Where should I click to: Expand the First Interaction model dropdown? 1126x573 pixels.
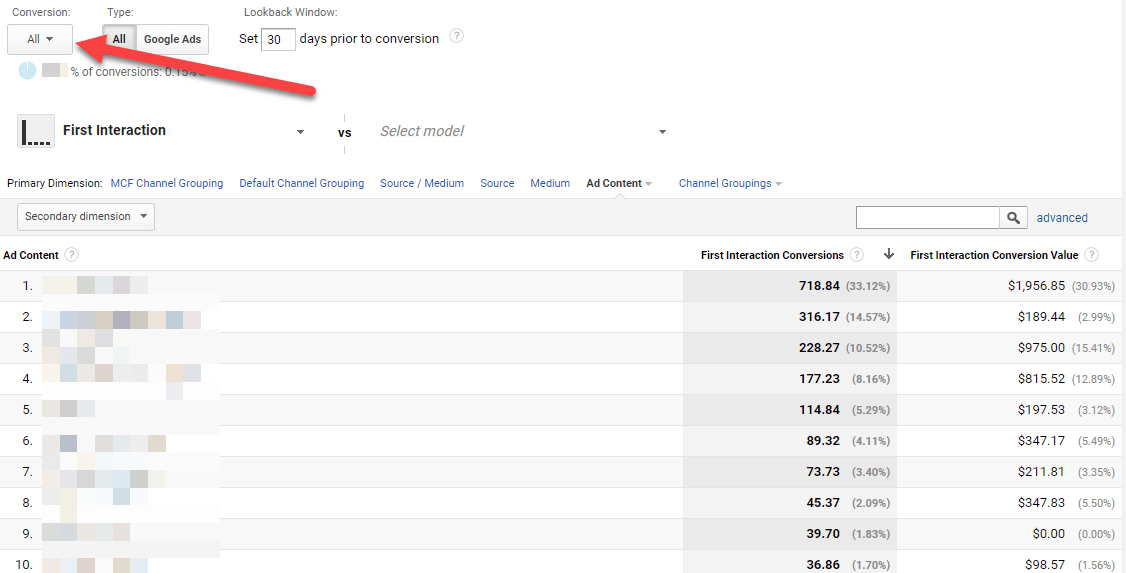tap(300, 132)
